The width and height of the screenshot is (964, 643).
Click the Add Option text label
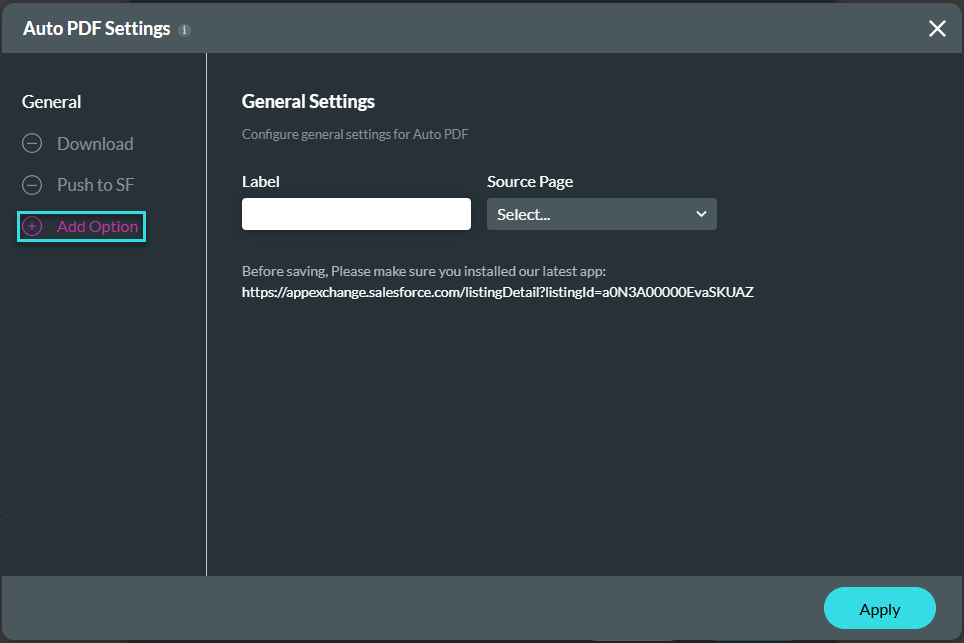[98, 226]
